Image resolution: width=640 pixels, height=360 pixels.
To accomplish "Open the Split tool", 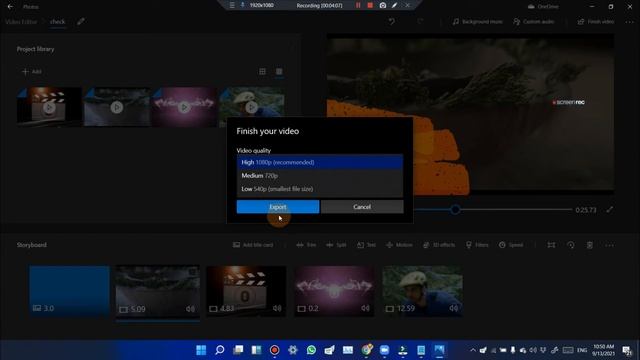I will [x=336, y=245].
